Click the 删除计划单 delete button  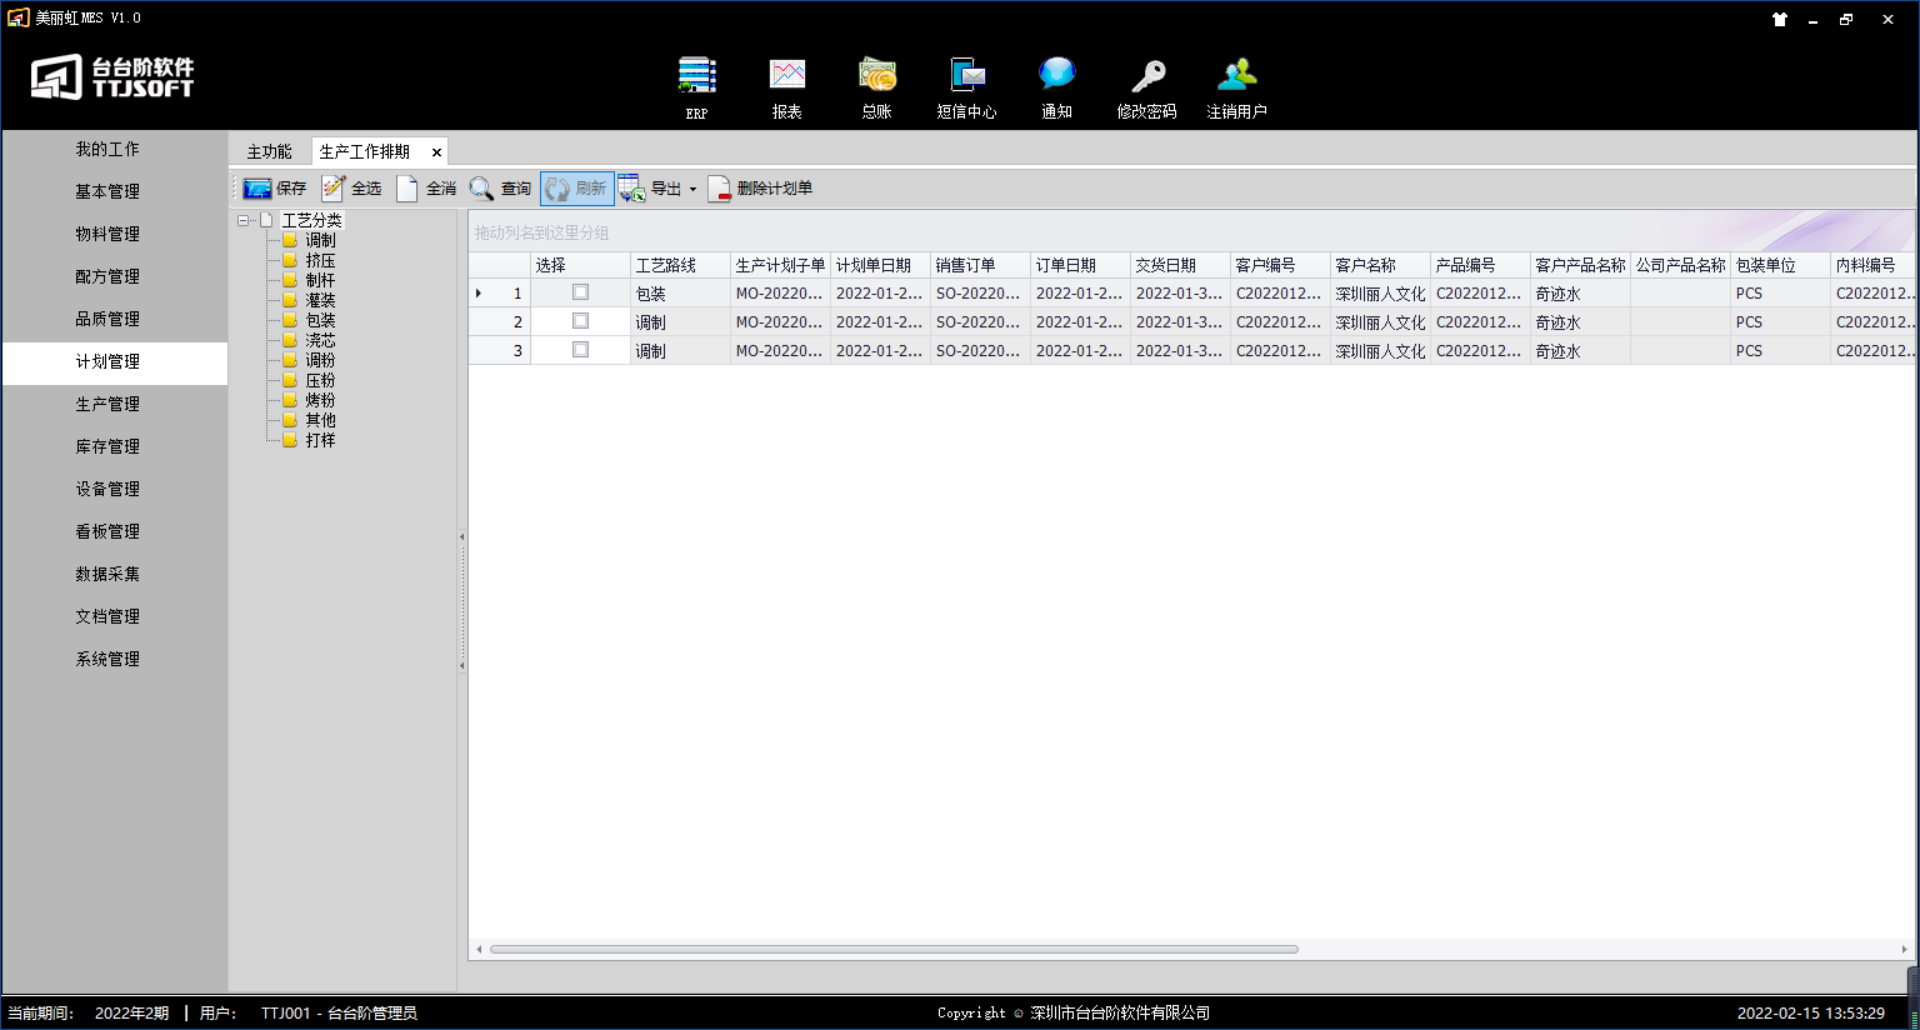(761, 188)
